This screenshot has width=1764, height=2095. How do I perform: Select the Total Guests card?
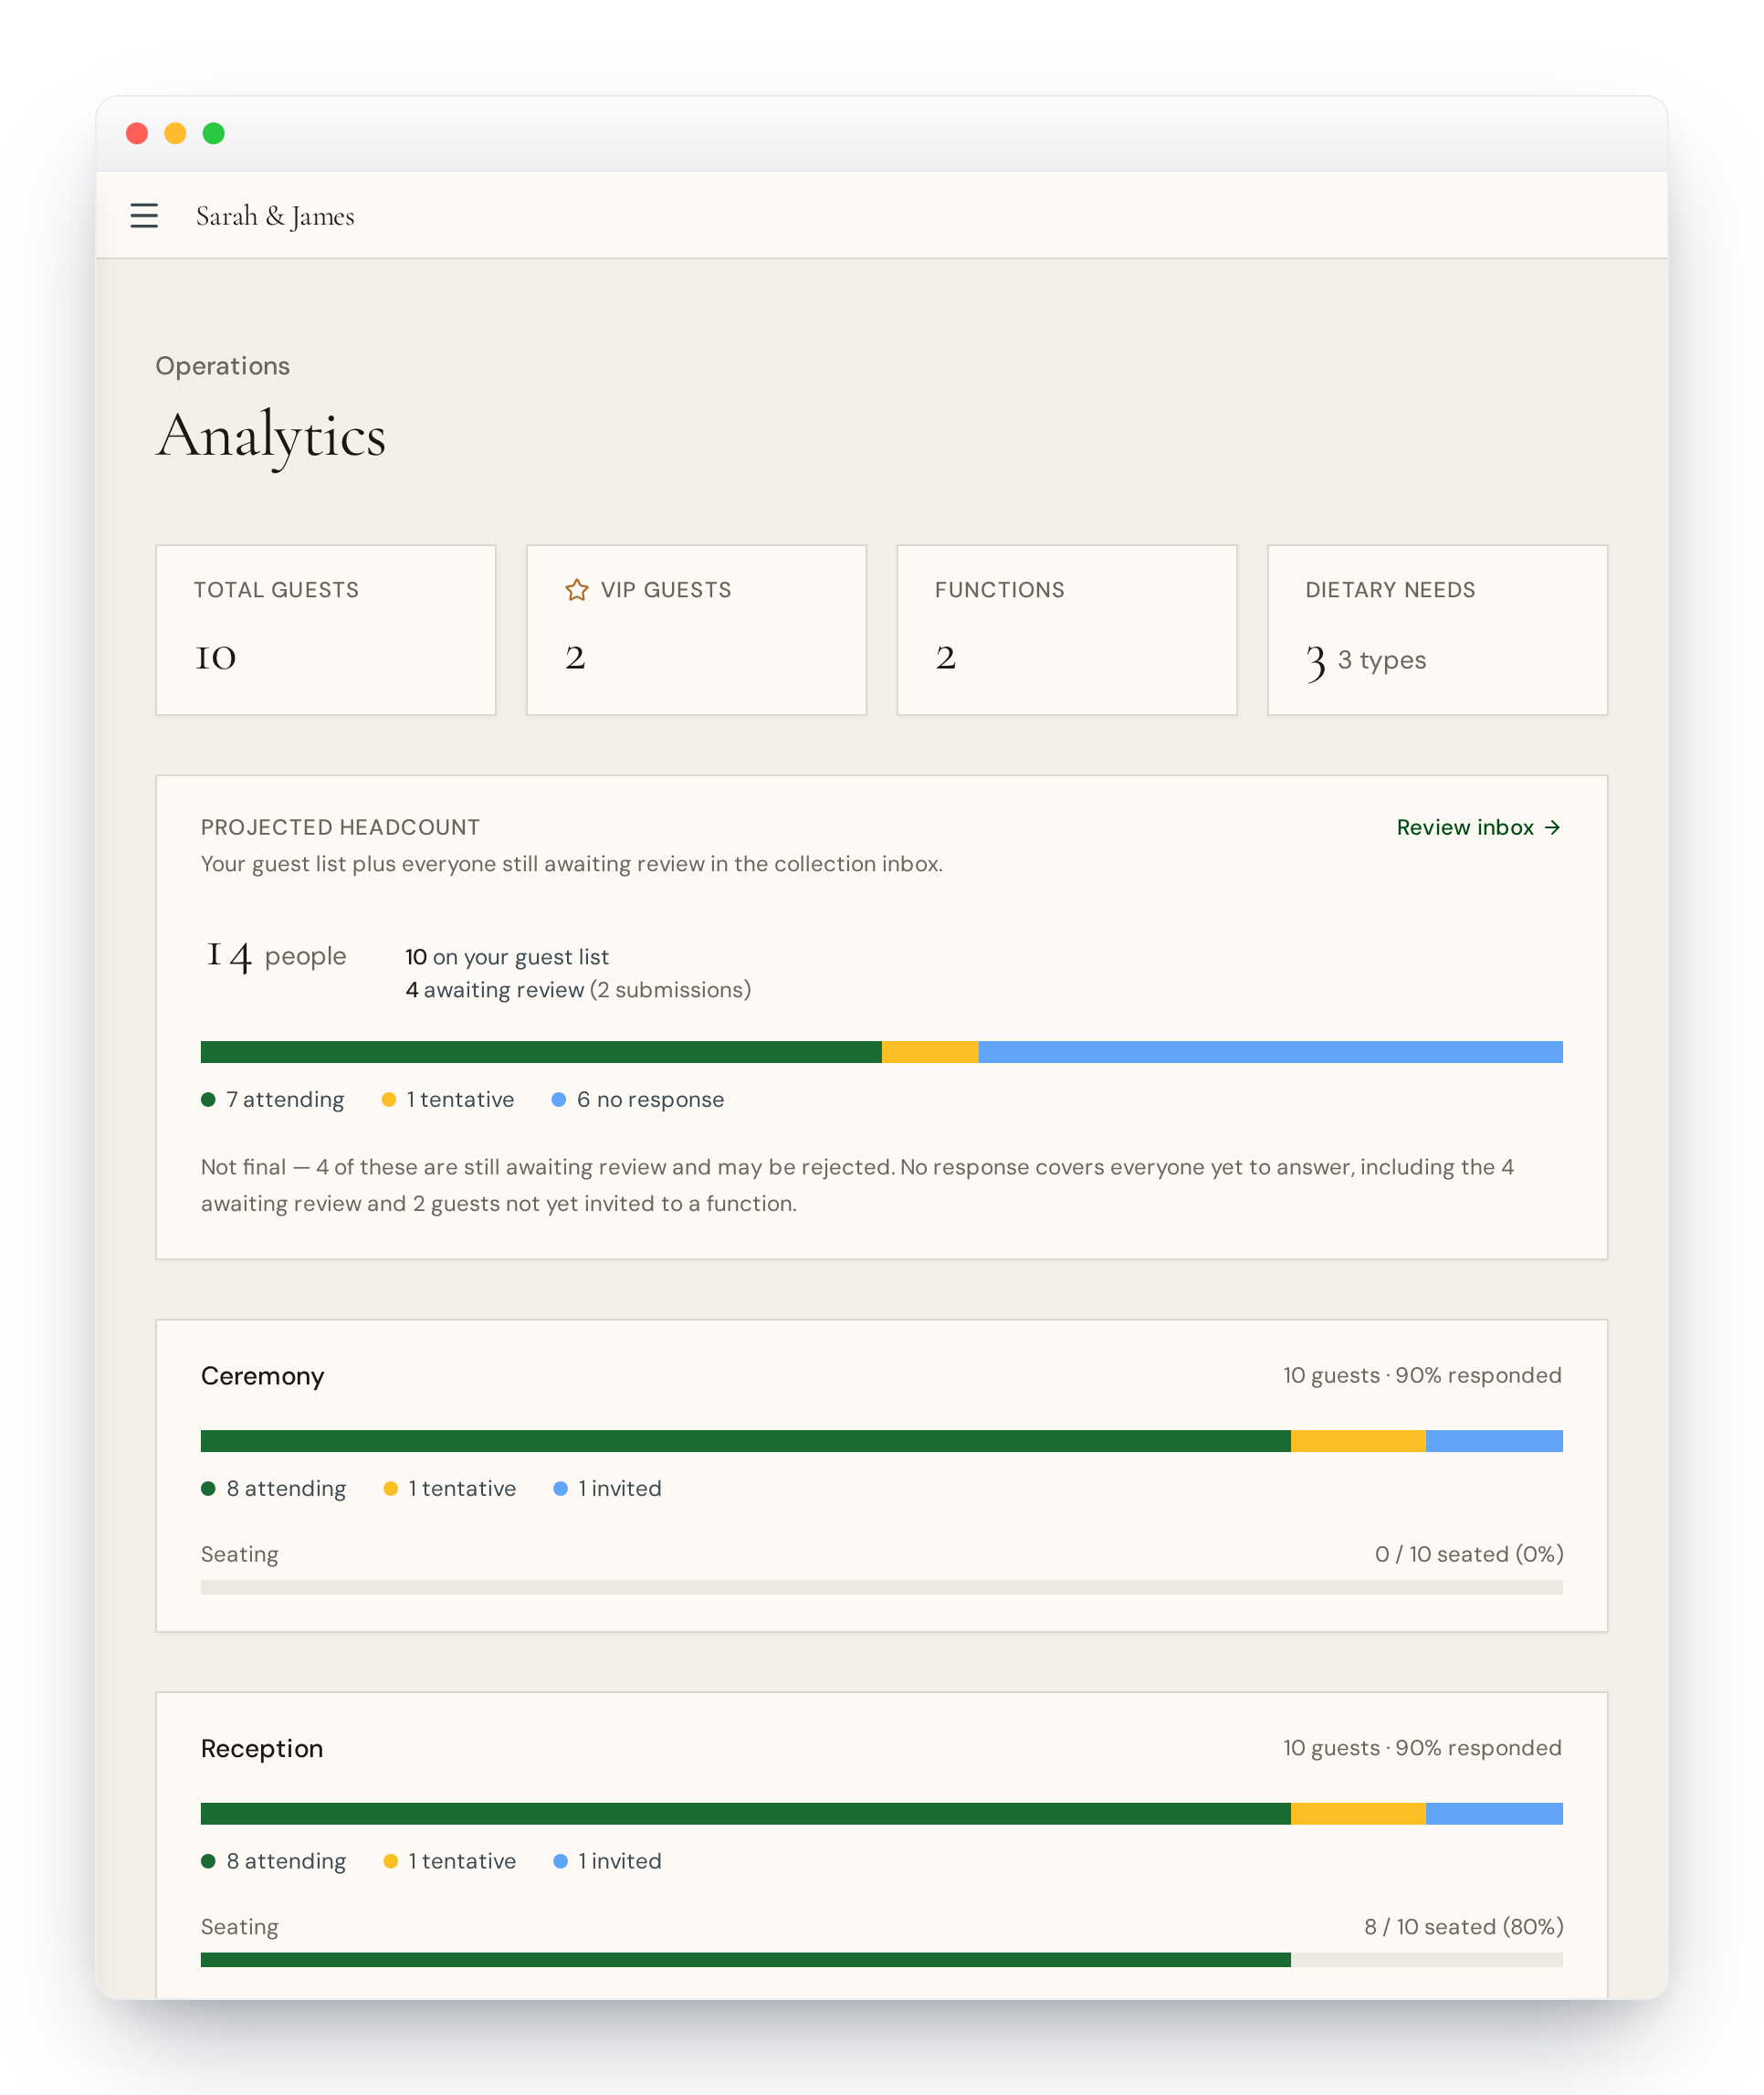(326, 630)
